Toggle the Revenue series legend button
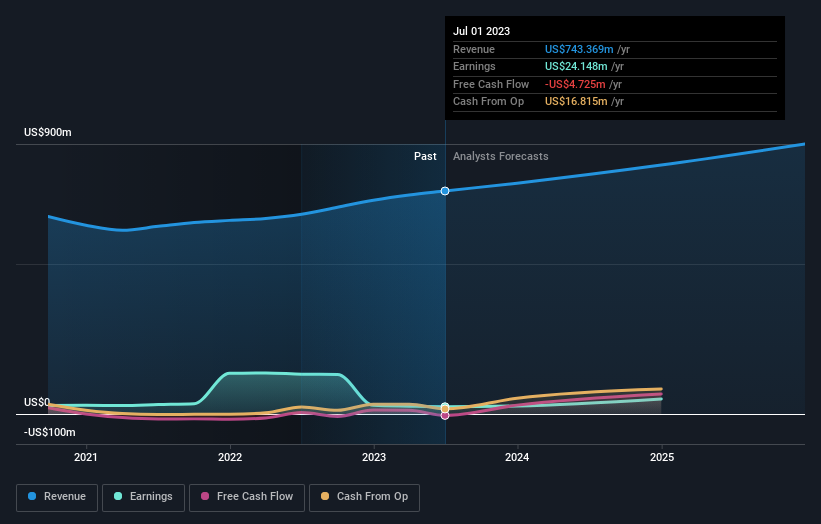This screenshot has height=524, width=821. [57, 497]
